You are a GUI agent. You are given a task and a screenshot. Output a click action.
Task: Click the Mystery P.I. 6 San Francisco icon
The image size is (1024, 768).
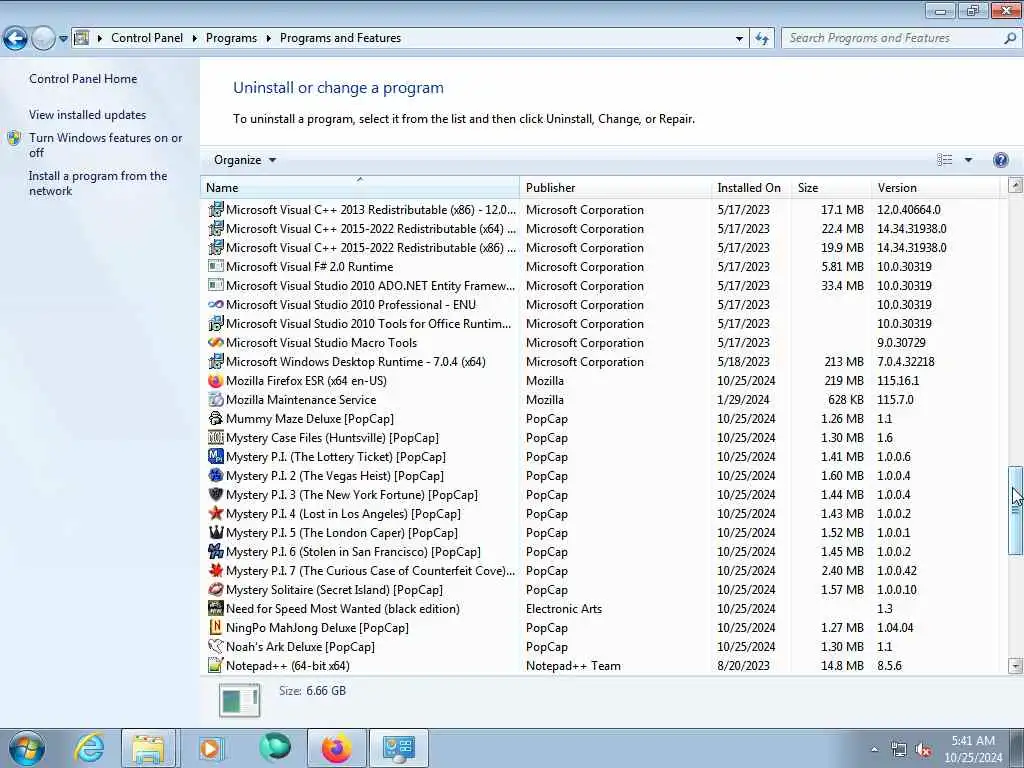[216, 551]
